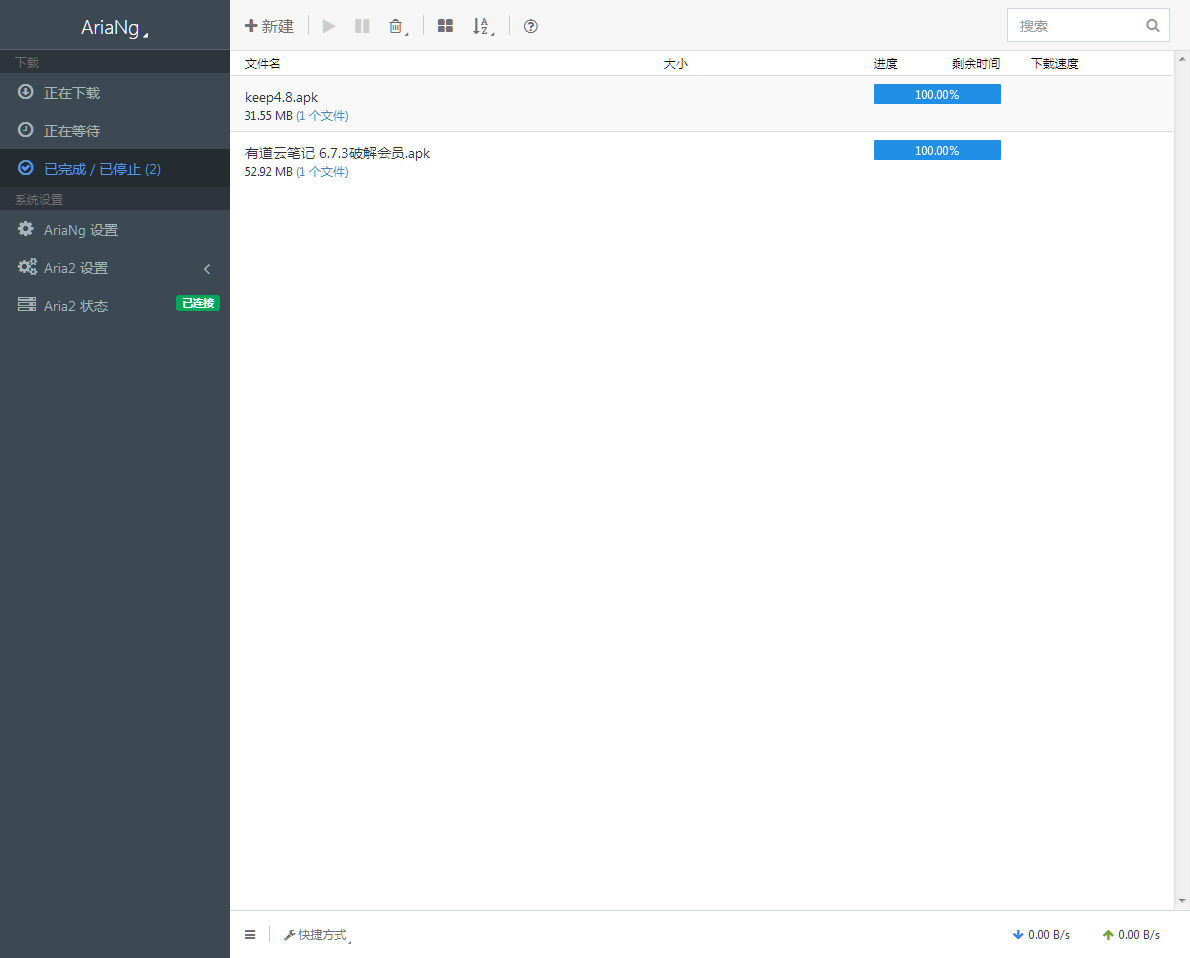Sort by 下载速度 column header
This screenshot has height=958, width=1190.
[1054, 64]
